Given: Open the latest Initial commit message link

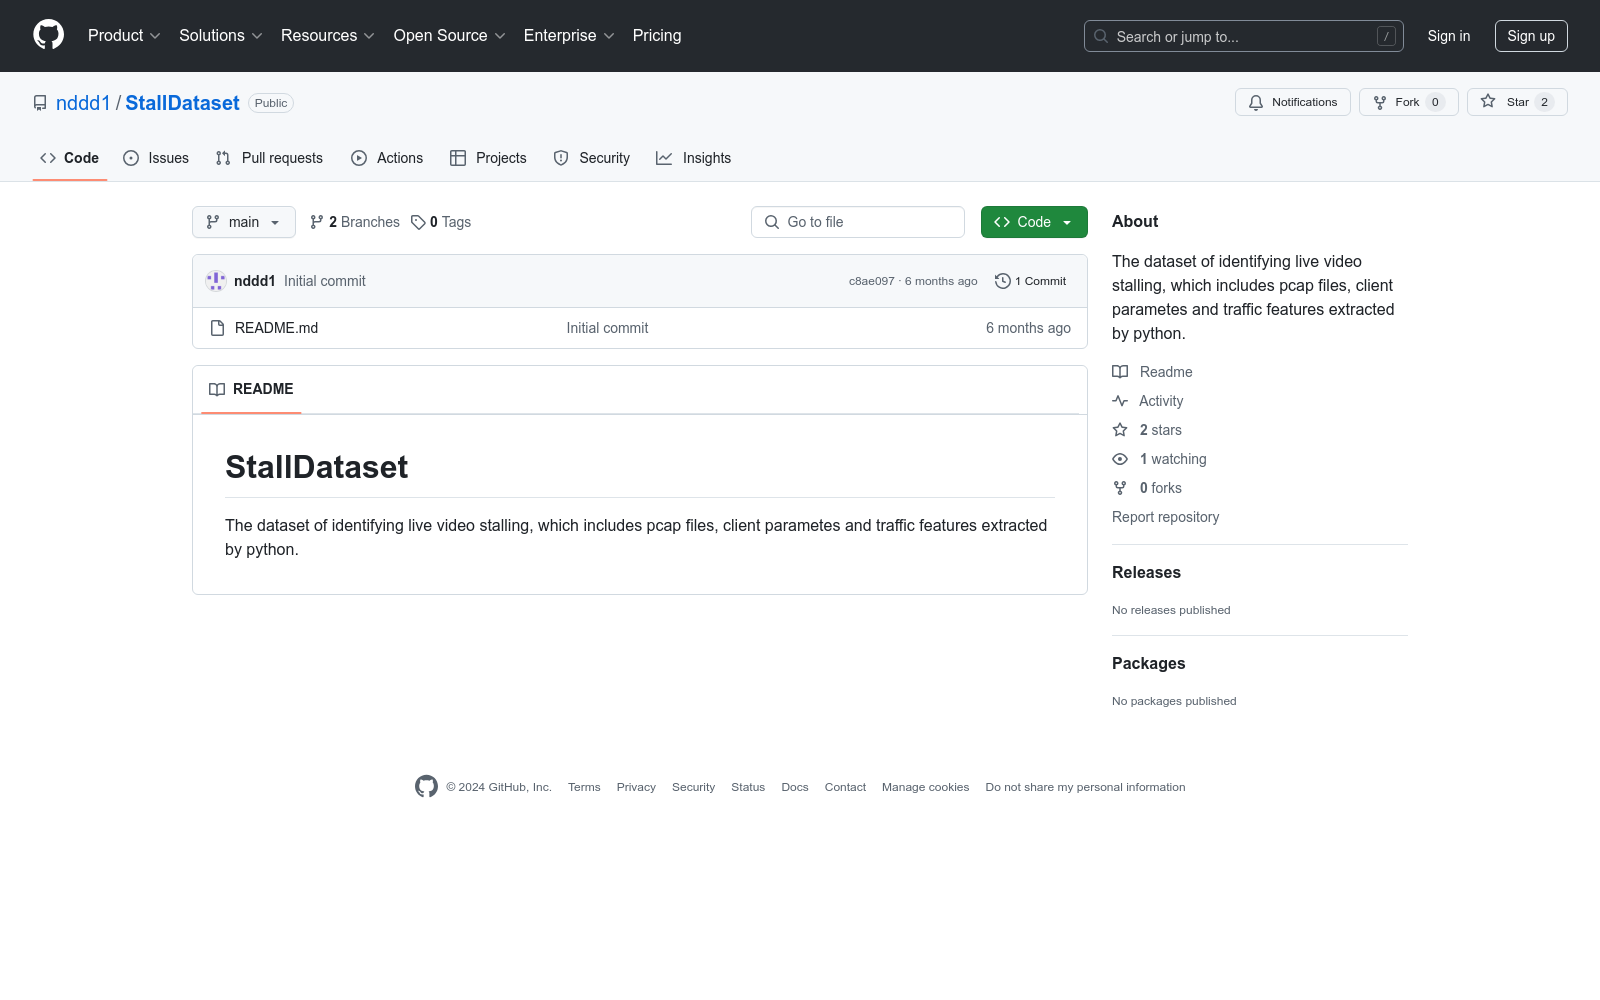Looking at the screenshot, I should [x=325, y=281].
